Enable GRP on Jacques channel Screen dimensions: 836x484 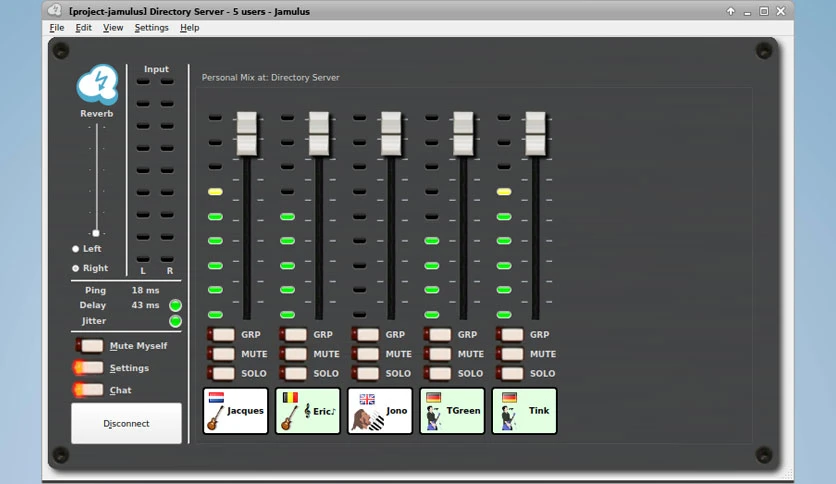coord(221,335)
